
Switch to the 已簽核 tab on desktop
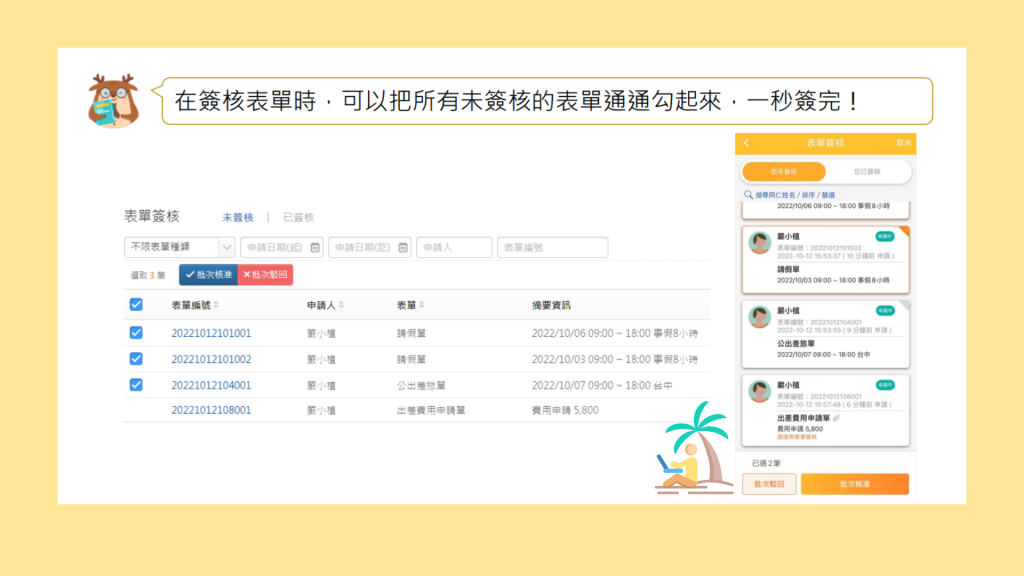coord(298,217)
